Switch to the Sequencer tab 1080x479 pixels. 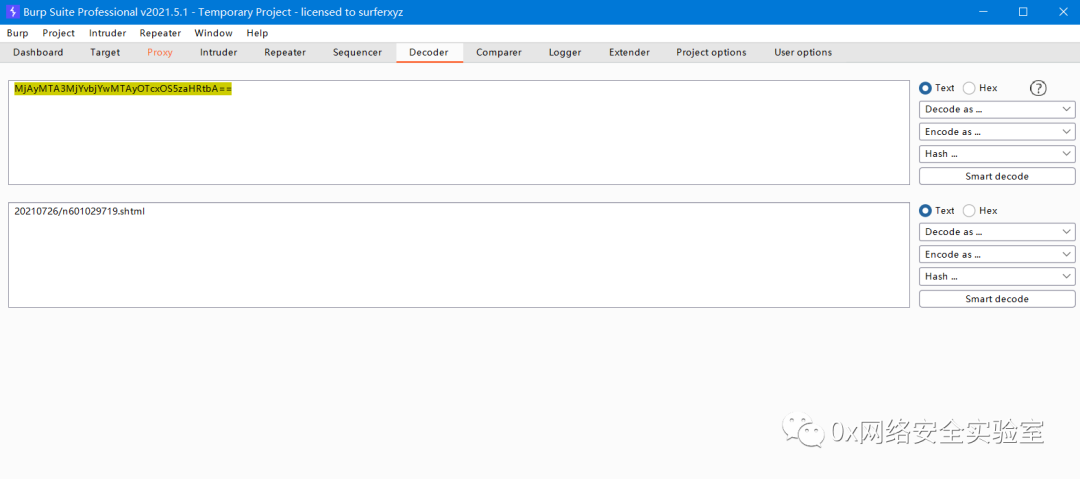(357, 52)
